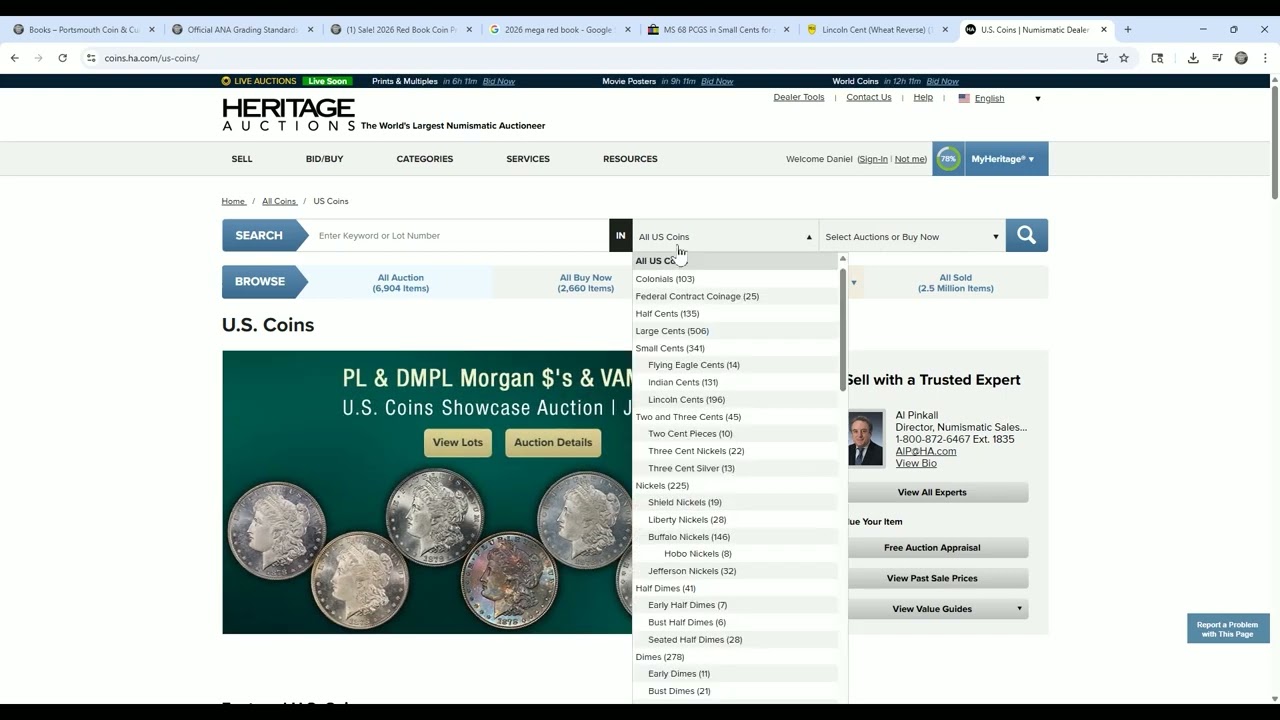Collapse the All US Coins category dropdown
The height and width of the screenshot is (720, 1280).
(x=725, y=237)
